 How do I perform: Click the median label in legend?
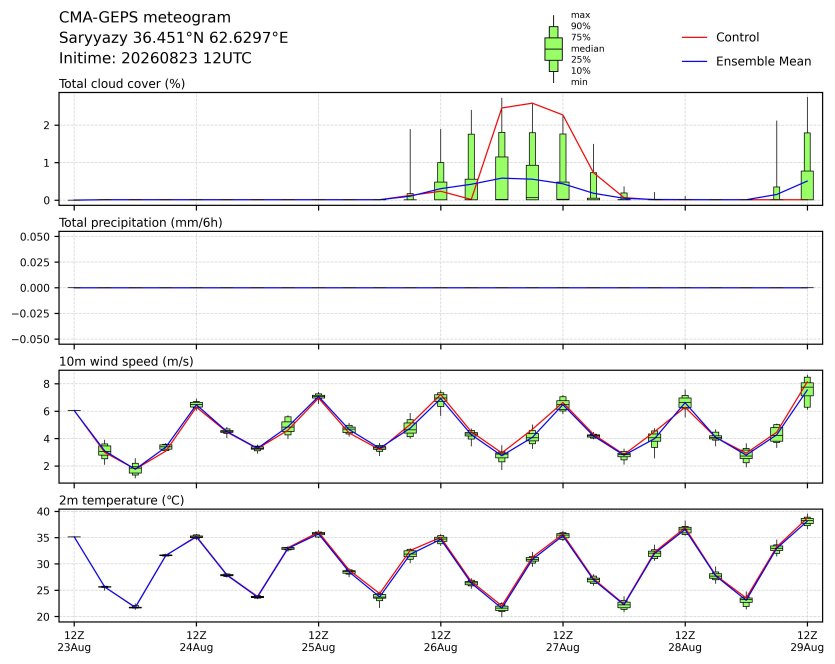(x=587, y=48)
